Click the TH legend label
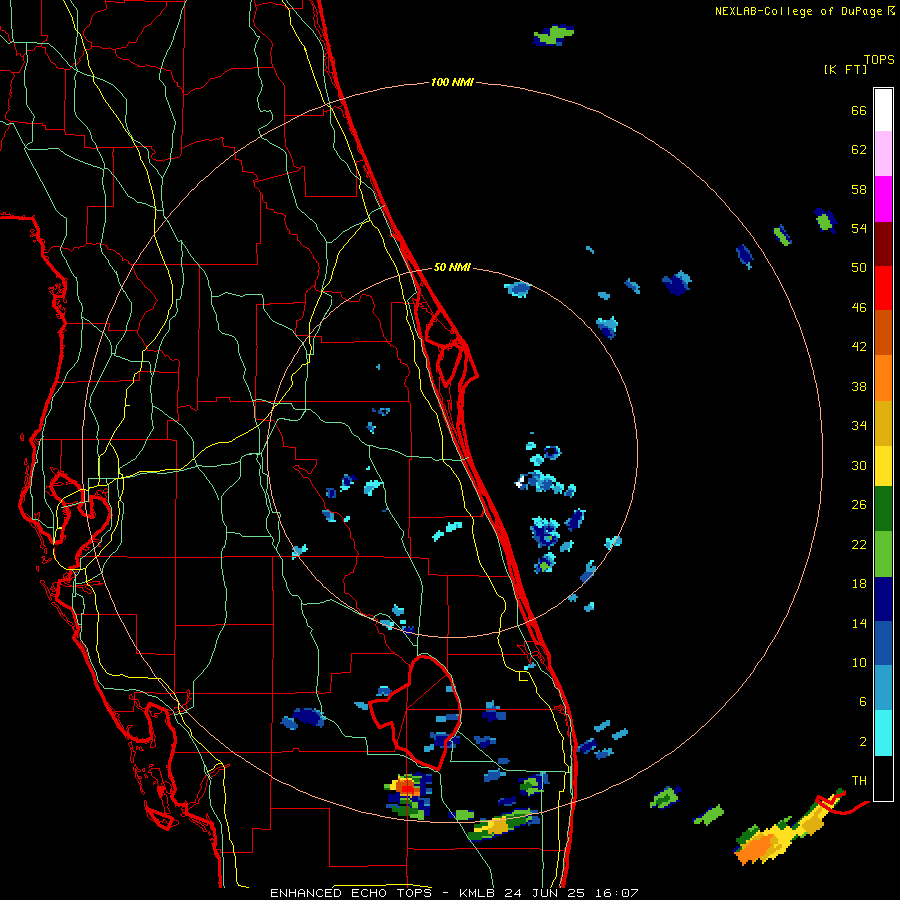The image size is (900, 900). pyautogui.click(x=859, y=781)
